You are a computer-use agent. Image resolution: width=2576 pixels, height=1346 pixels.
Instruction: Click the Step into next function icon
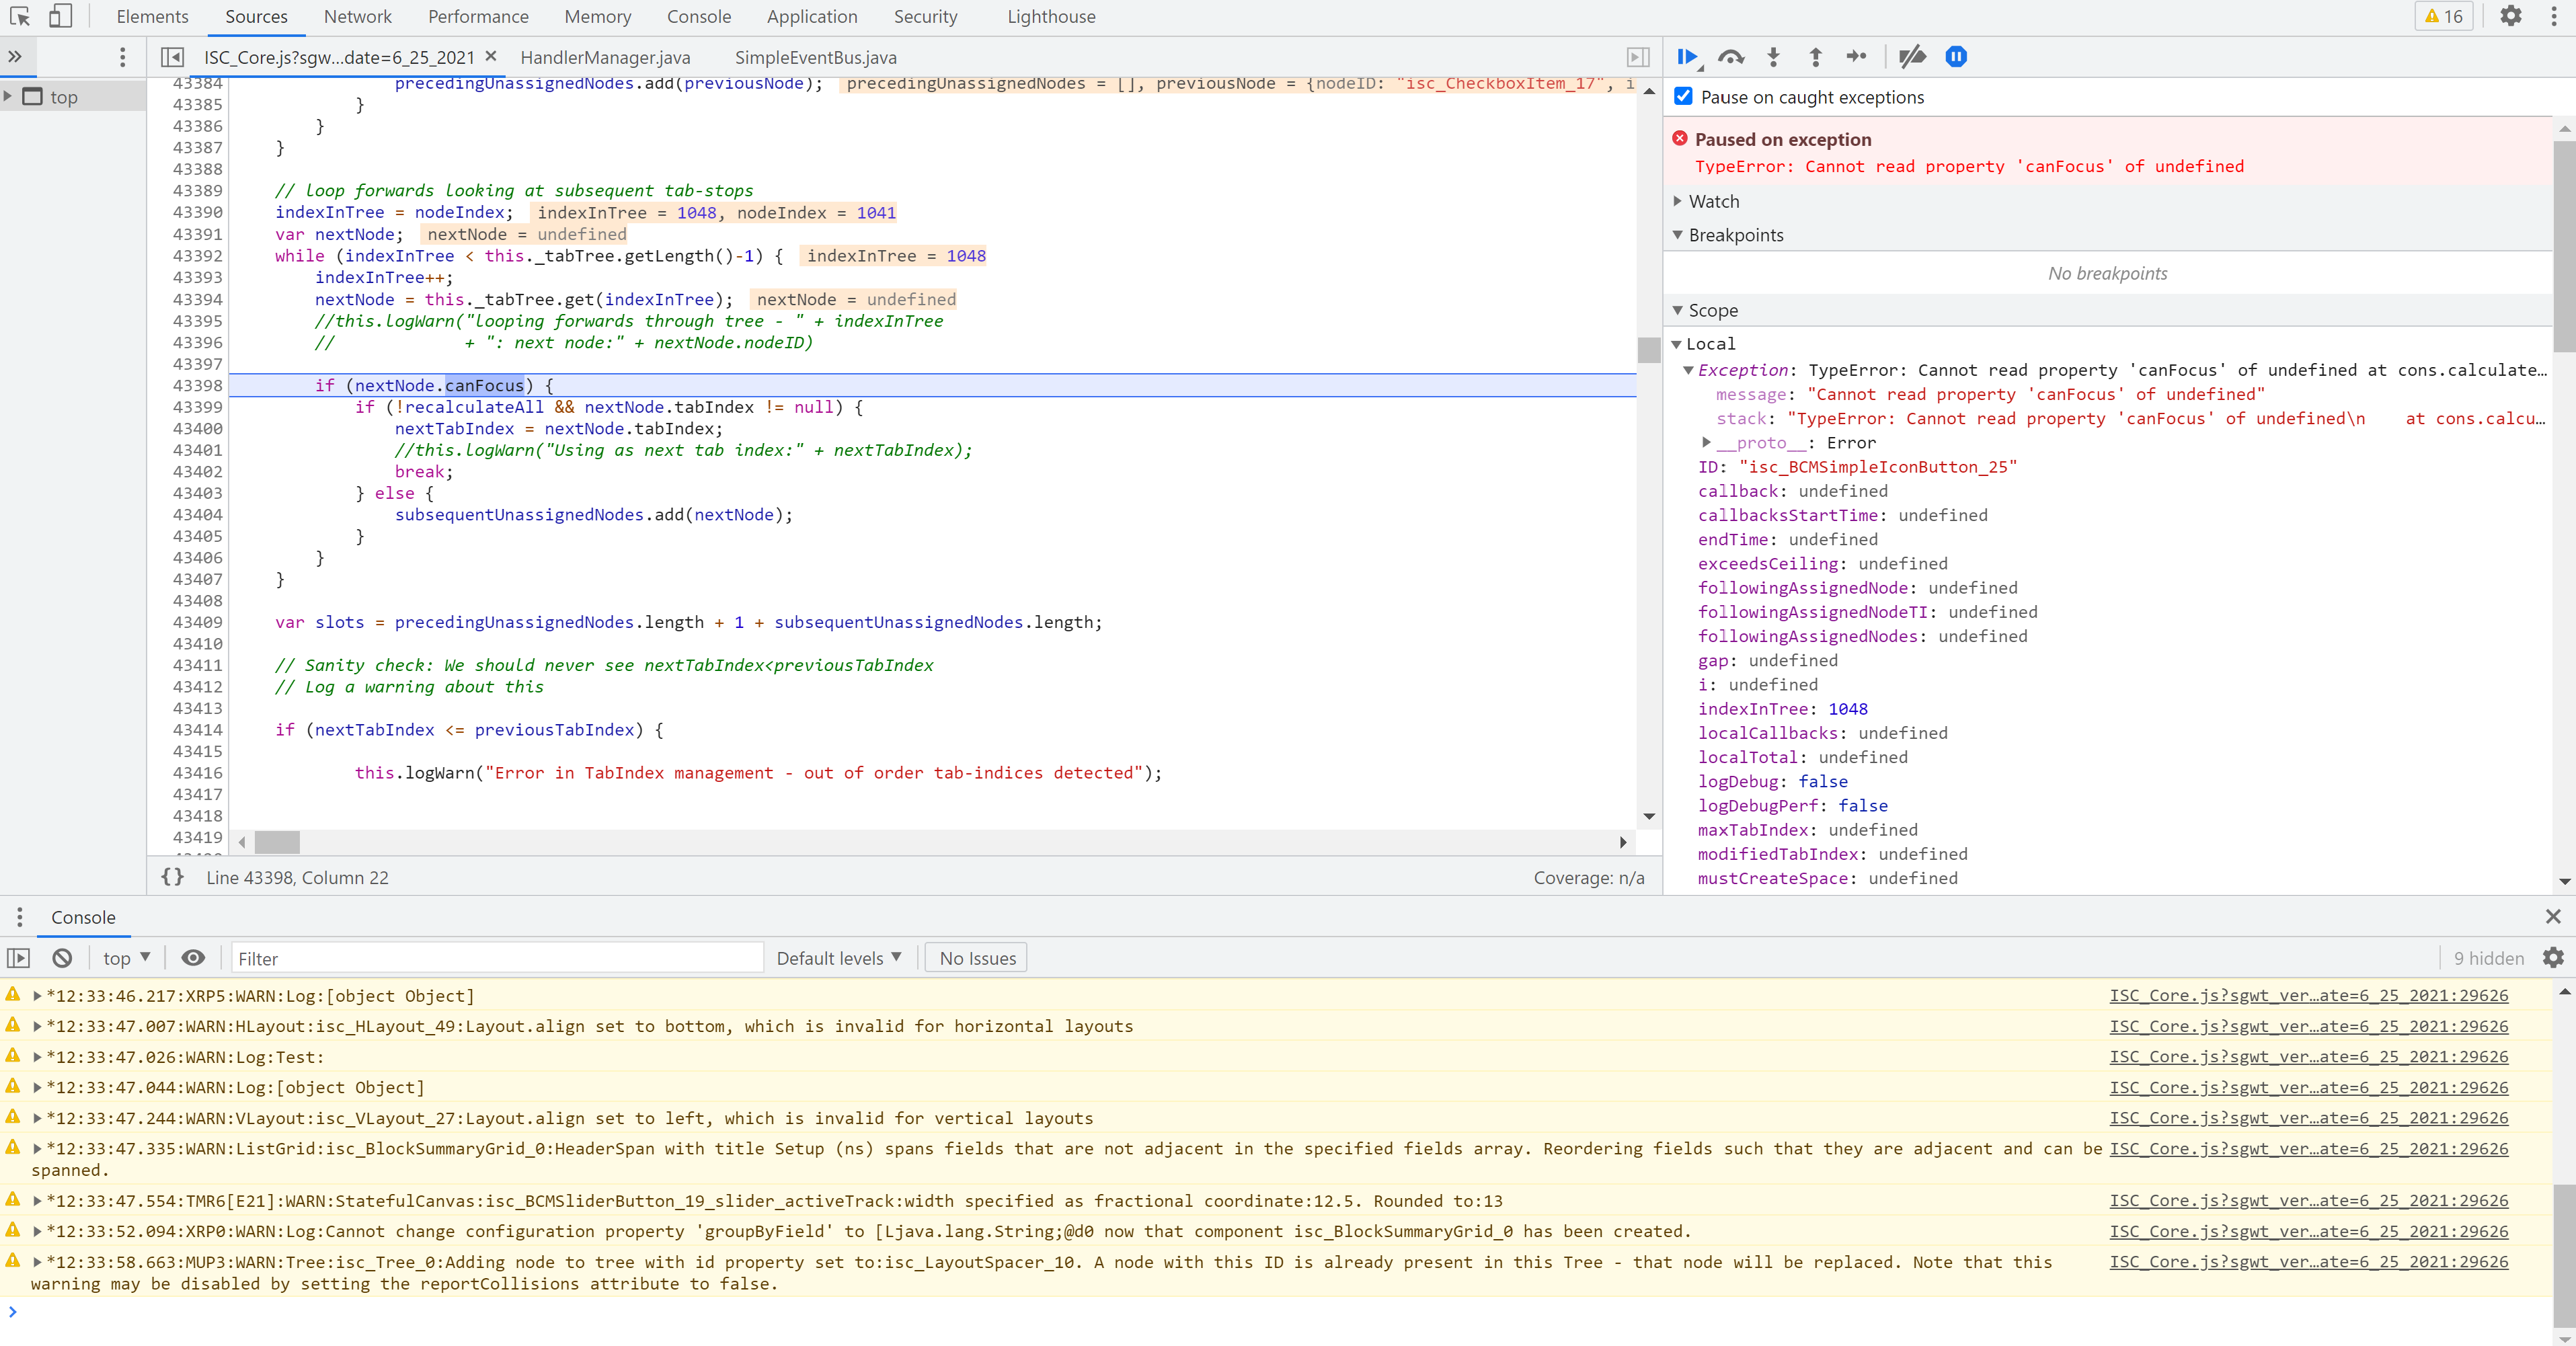(1773, 57)
